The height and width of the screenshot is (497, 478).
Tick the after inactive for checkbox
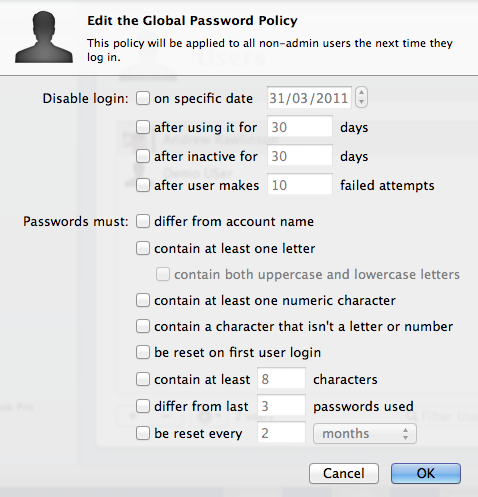point(143,156)
